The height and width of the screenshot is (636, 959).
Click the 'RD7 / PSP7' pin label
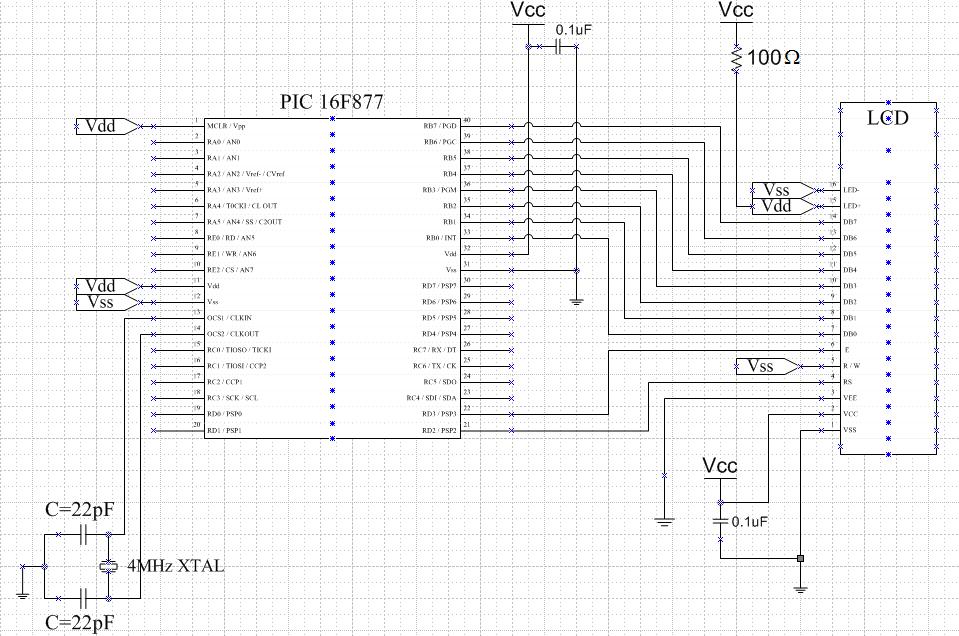tap(439, 286)
